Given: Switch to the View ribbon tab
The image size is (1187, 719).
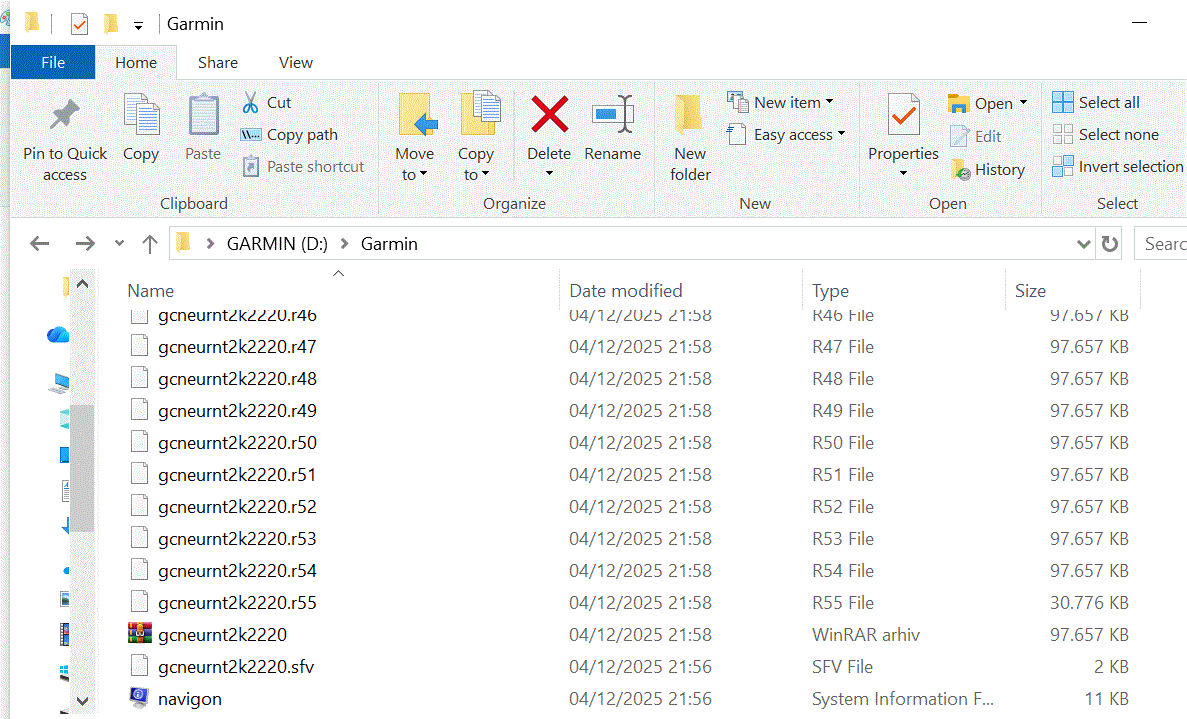Looking at the screenshot, I should click(x=295, y=62).
